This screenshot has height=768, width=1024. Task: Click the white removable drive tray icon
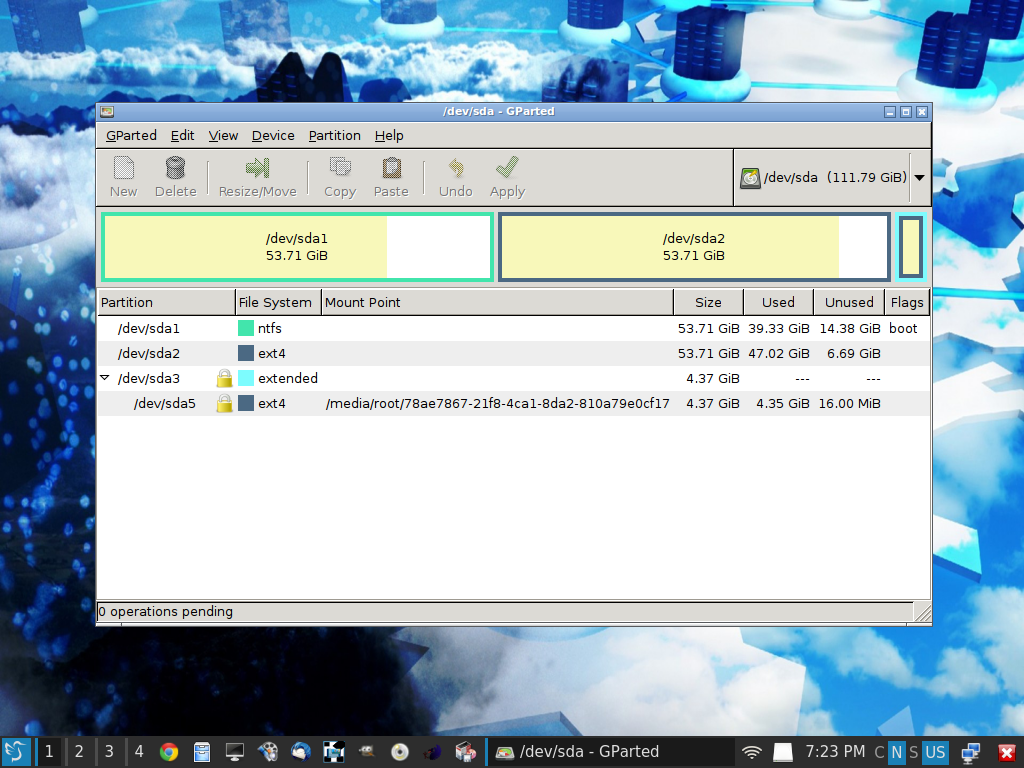pyautogui.click(x=782, y=752)
